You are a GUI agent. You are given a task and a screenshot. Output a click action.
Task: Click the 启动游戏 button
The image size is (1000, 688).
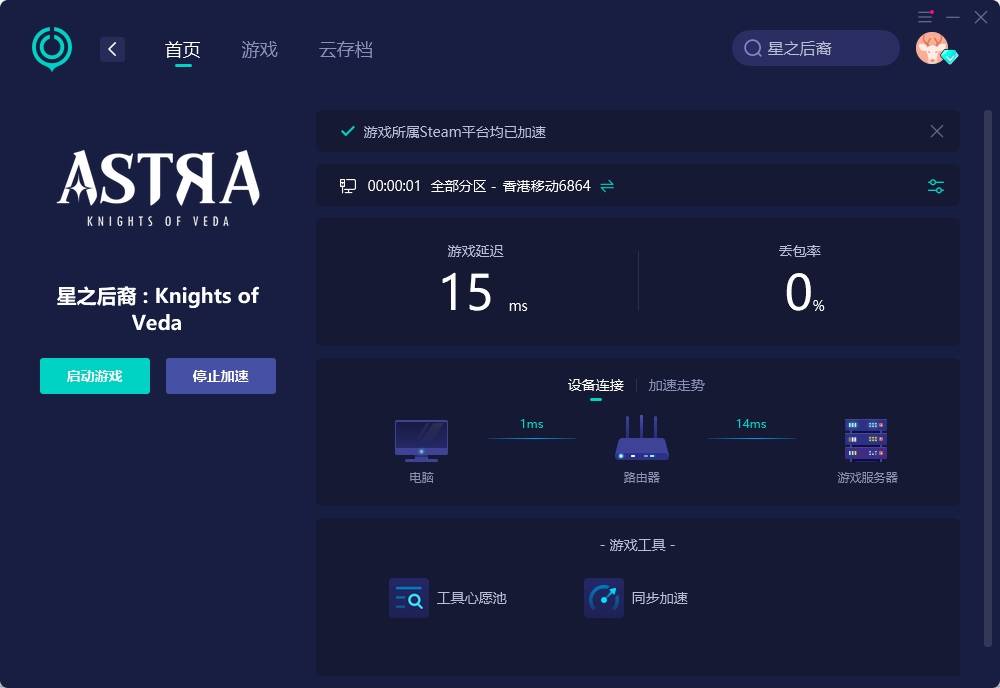[95, 376]
